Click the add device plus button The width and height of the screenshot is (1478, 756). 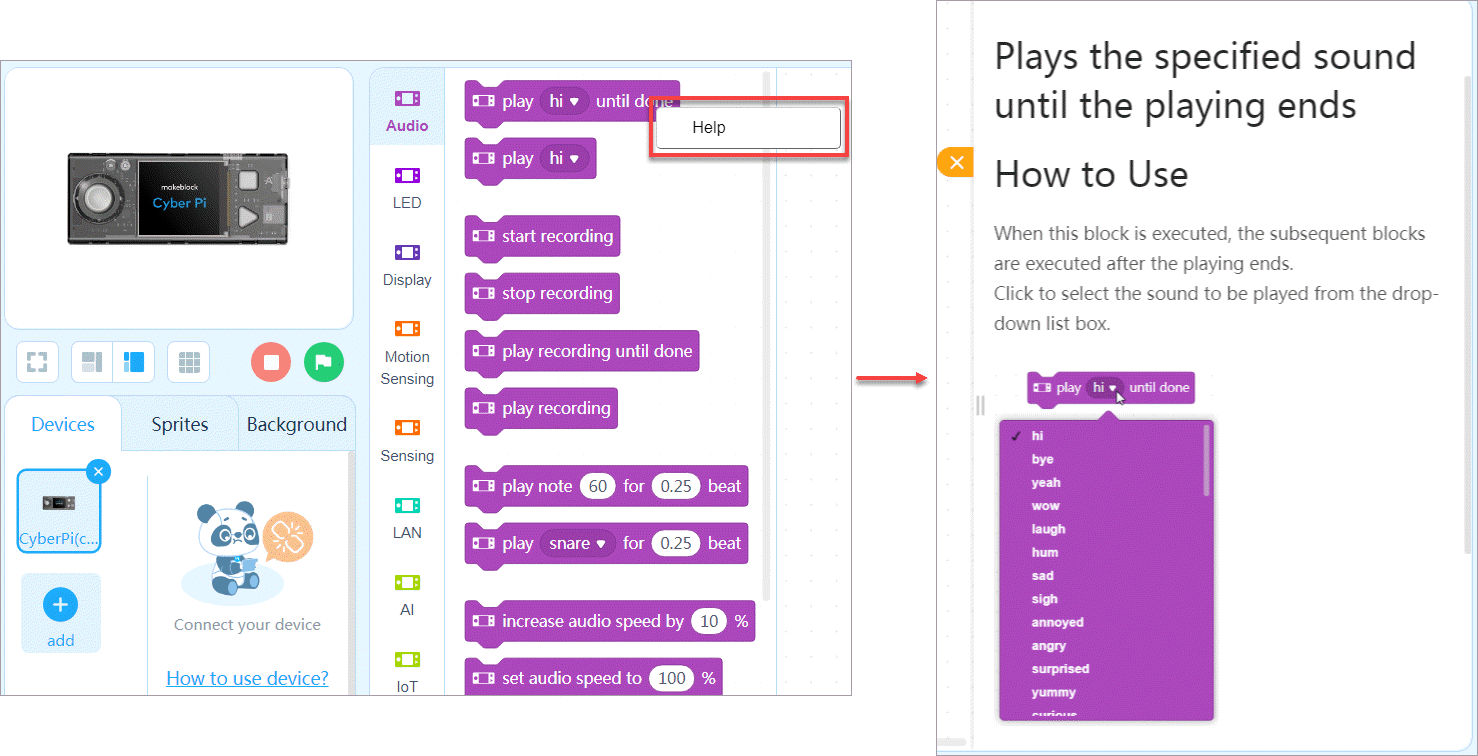pyautogui.click(x=61, y=604)
